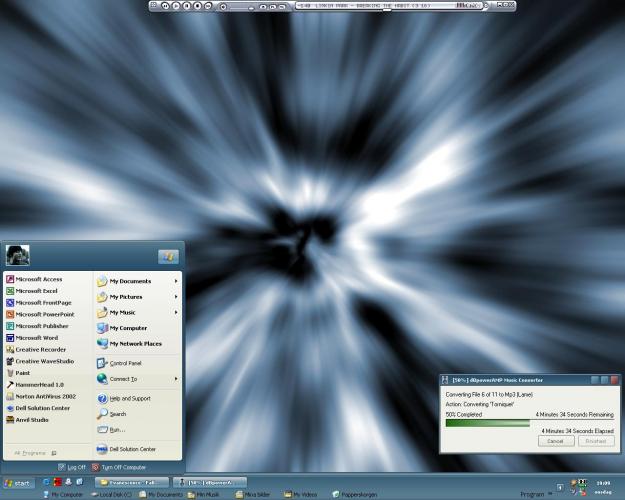The width and height of the screenshot is (625, 500).
Task: Click the Help and Support icon
Action: (102, 398)
